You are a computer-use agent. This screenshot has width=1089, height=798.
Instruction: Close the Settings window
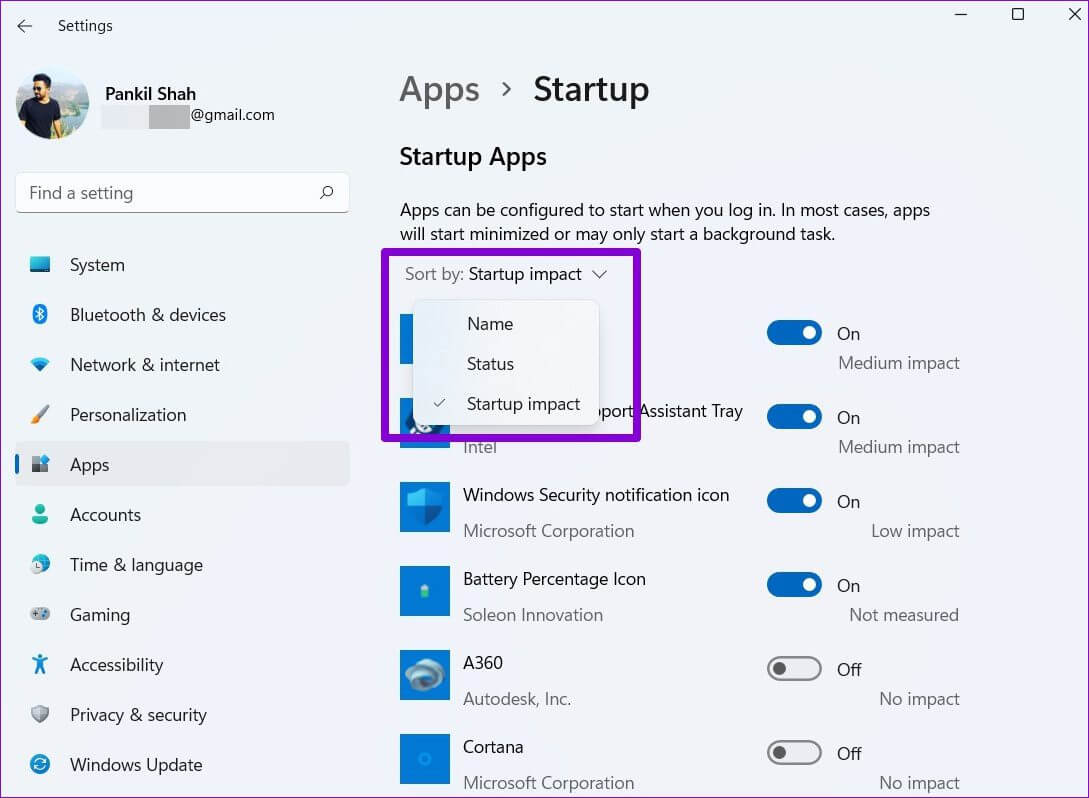1074,14
